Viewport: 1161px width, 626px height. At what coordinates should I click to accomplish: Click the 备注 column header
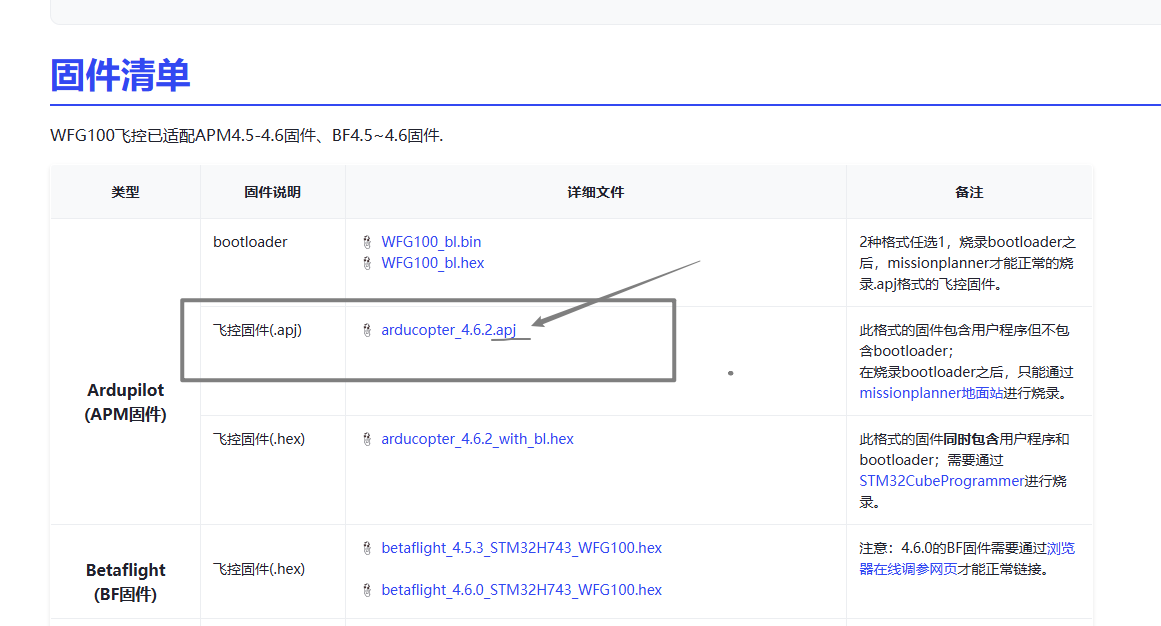pos(968,192)
